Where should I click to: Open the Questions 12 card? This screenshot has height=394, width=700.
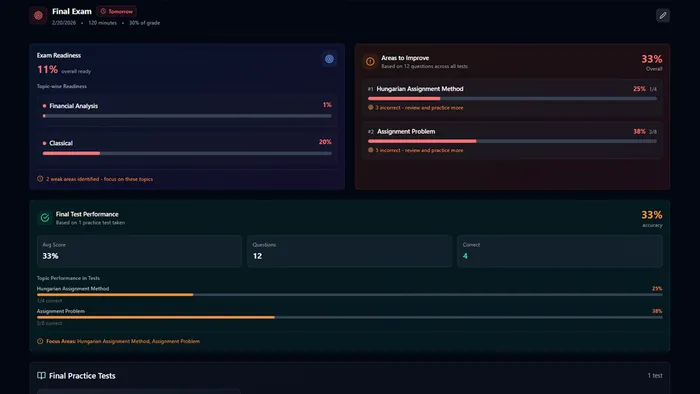click(350, 251)
